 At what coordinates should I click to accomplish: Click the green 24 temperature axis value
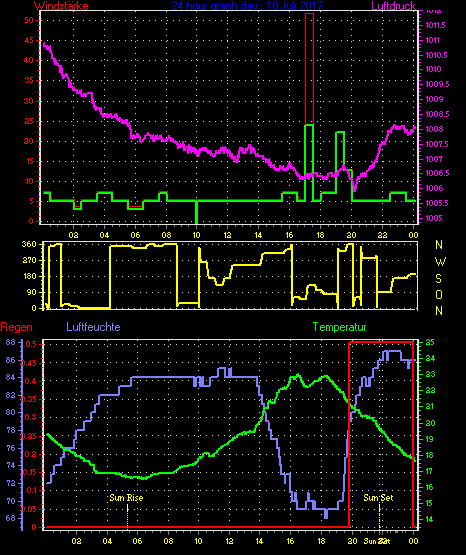430,359
